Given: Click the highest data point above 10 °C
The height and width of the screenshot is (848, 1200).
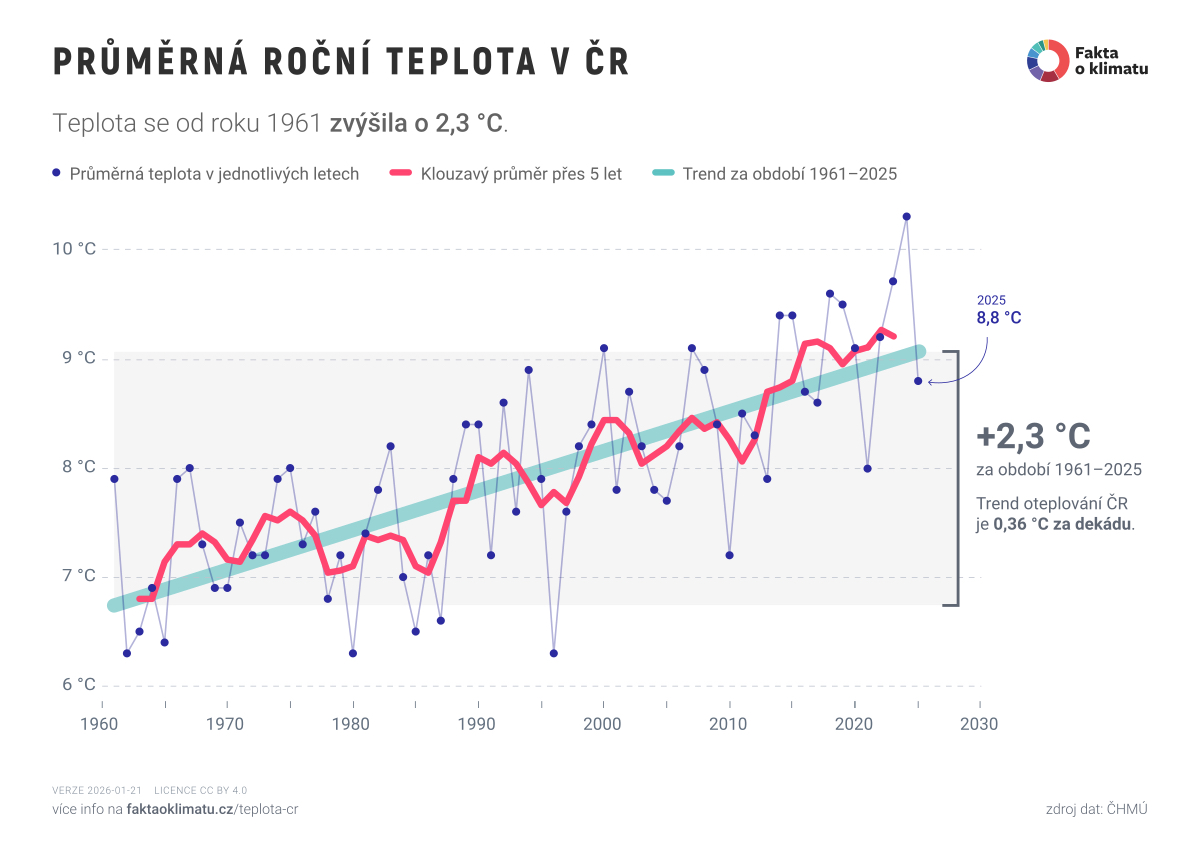Looking at the screenshot, I should click(906, 216).
